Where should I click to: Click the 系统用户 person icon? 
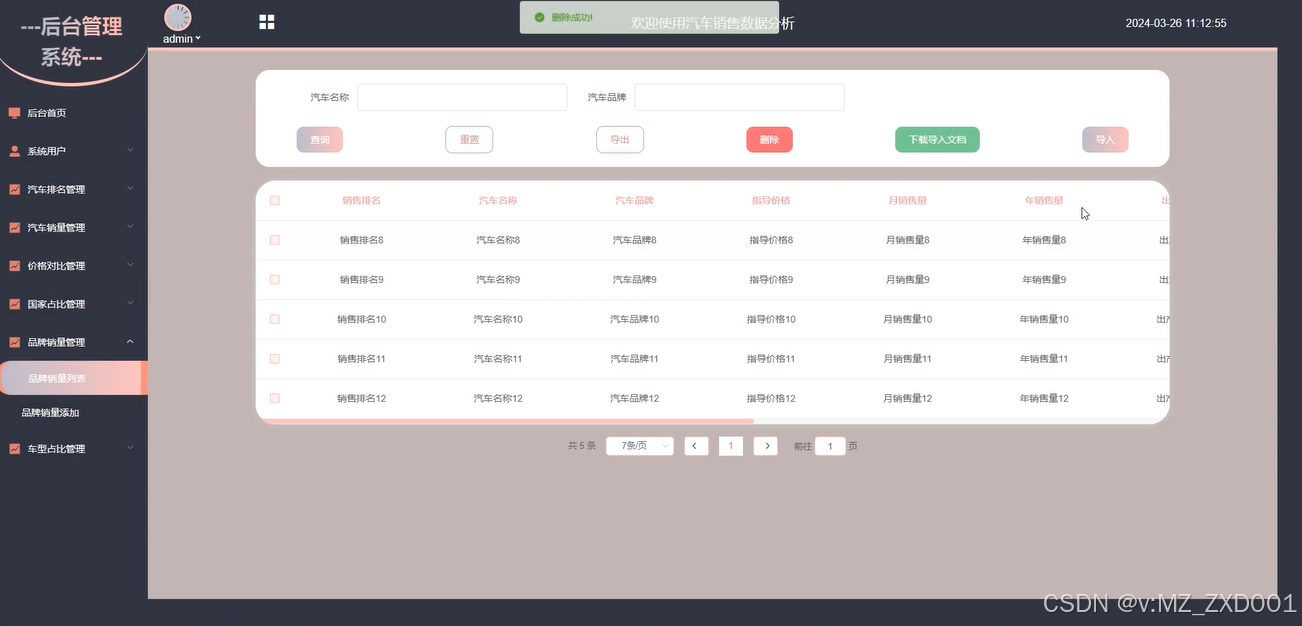[14, 151]
